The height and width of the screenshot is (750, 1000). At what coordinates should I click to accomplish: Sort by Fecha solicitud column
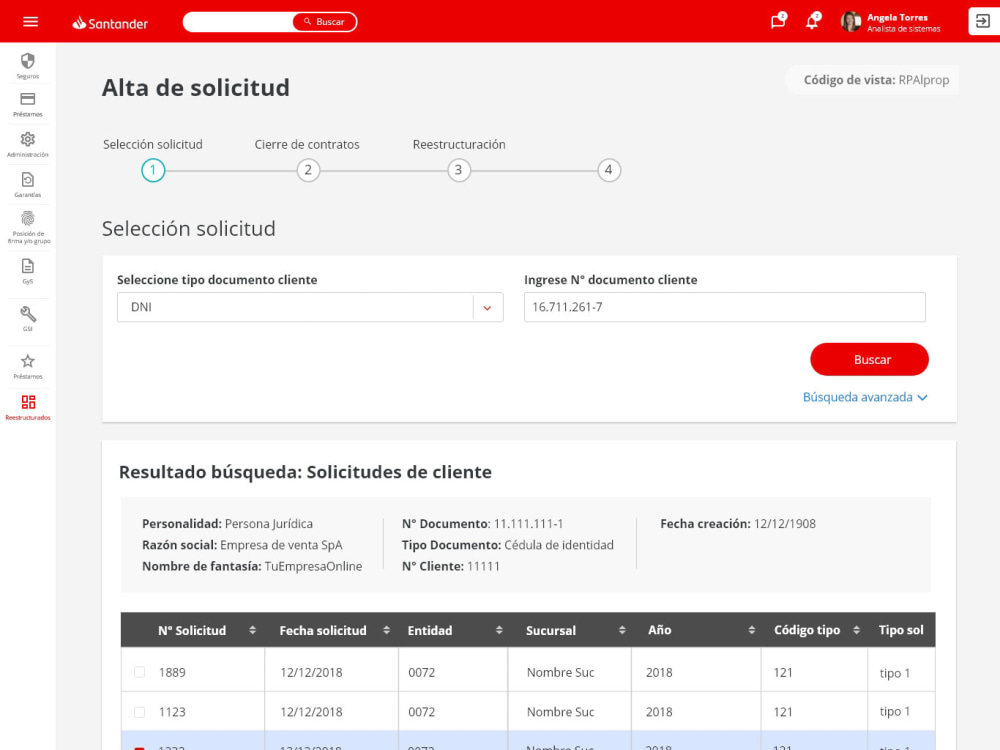[x=386, y=630]
